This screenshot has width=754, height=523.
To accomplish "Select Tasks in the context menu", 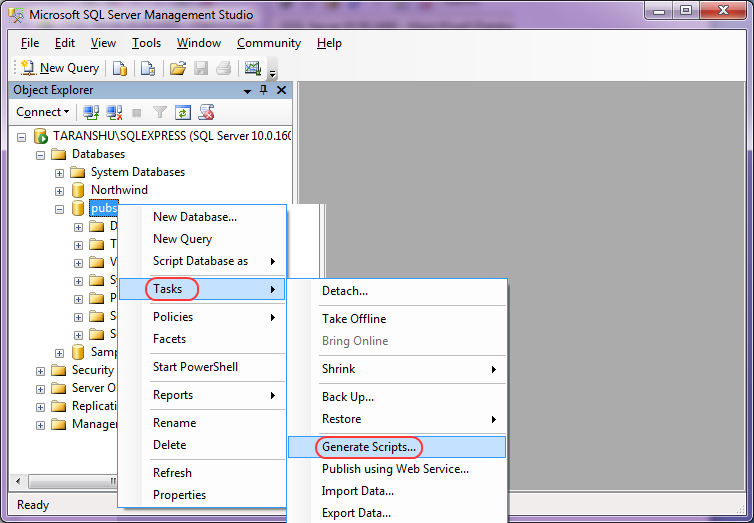I will click(x=202, y=289).
